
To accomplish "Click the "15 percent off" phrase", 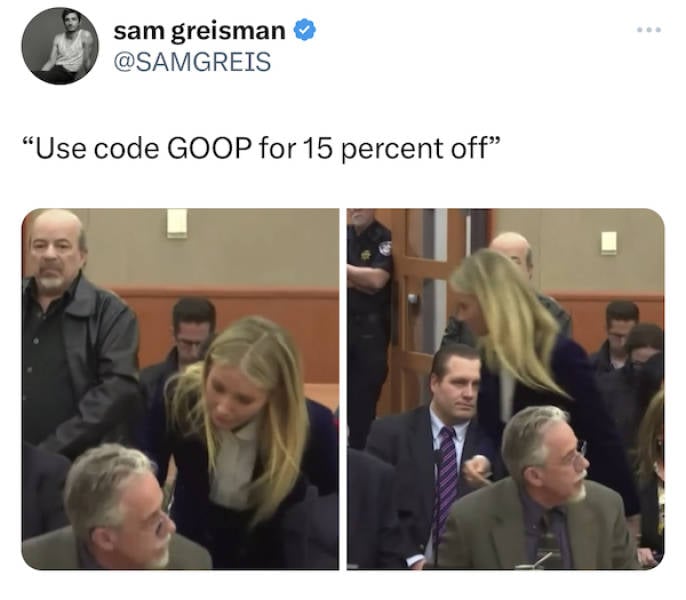I will [x=394, y=150].
